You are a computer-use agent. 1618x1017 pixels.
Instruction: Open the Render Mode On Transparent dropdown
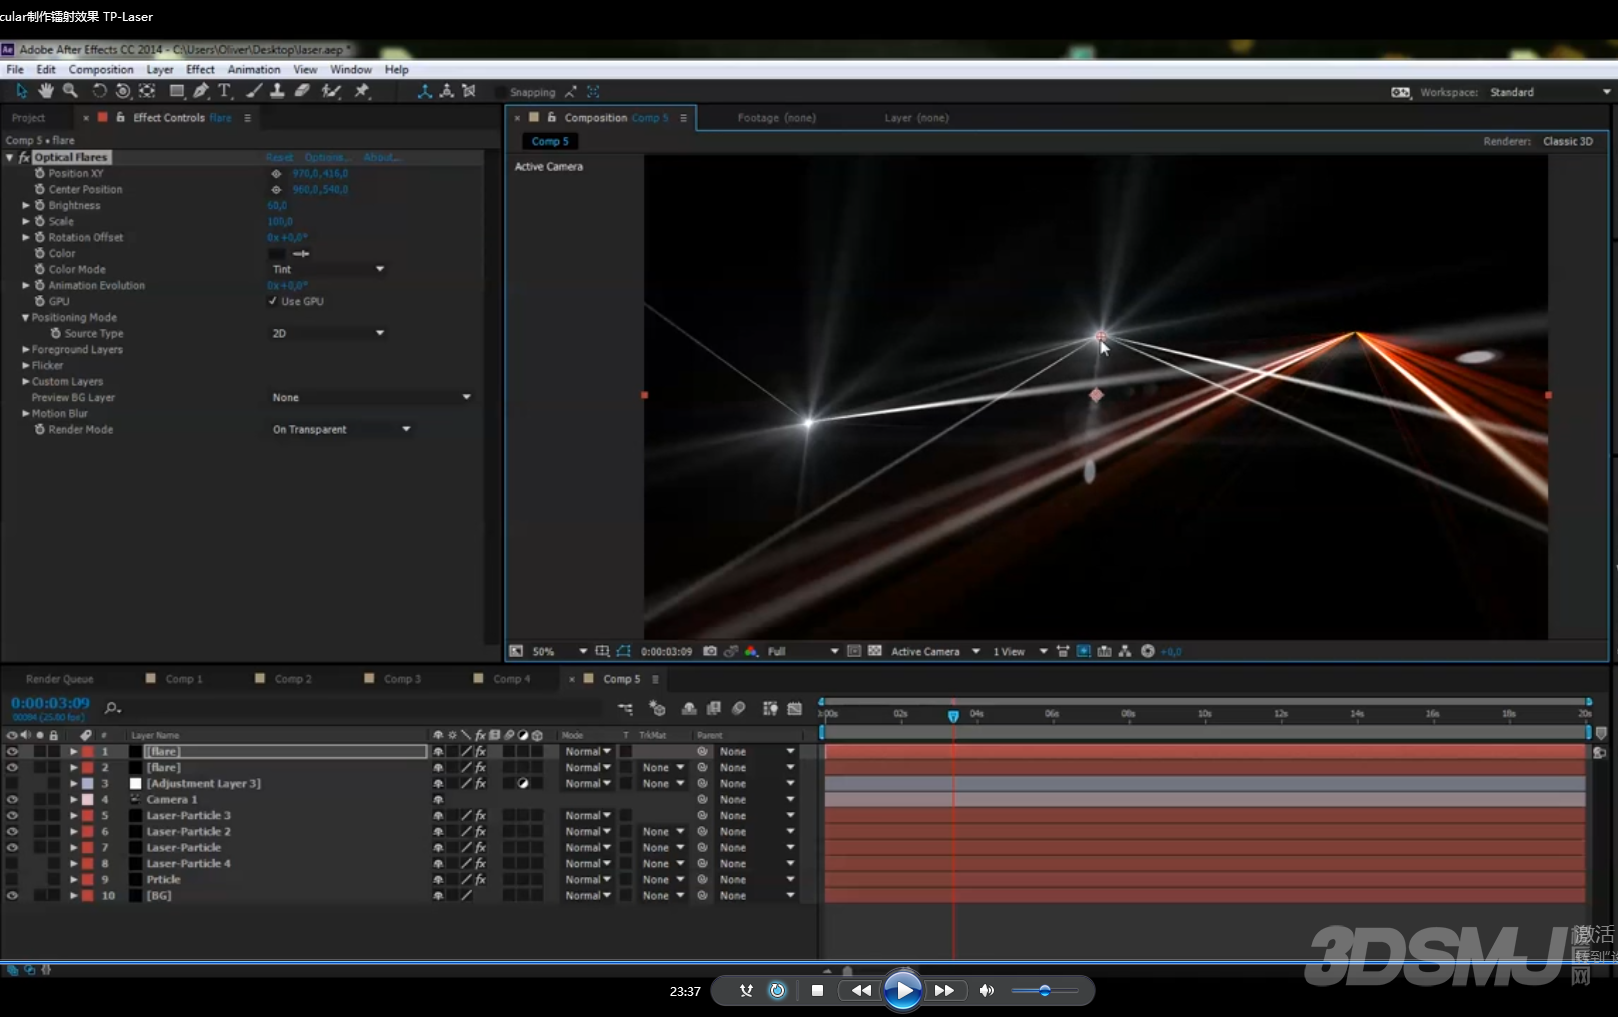(x=341, y=429)
